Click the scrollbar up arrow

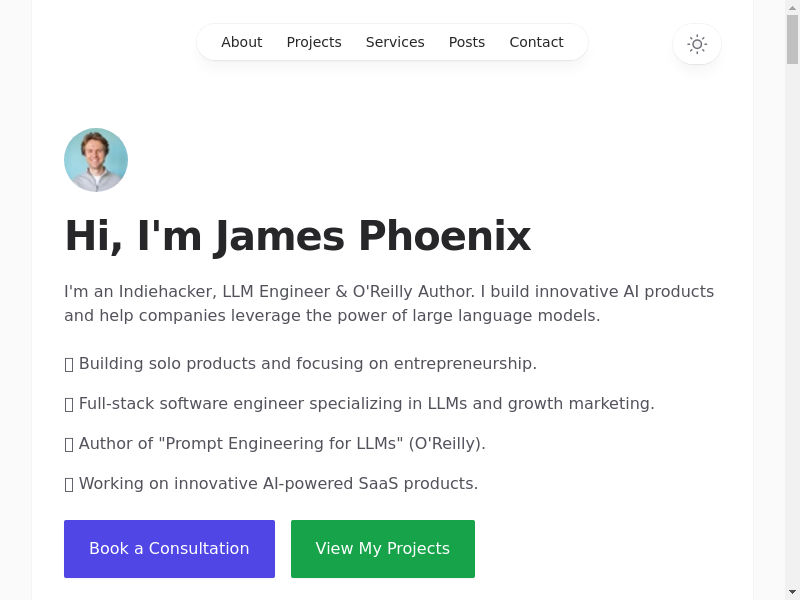point(792,7)
